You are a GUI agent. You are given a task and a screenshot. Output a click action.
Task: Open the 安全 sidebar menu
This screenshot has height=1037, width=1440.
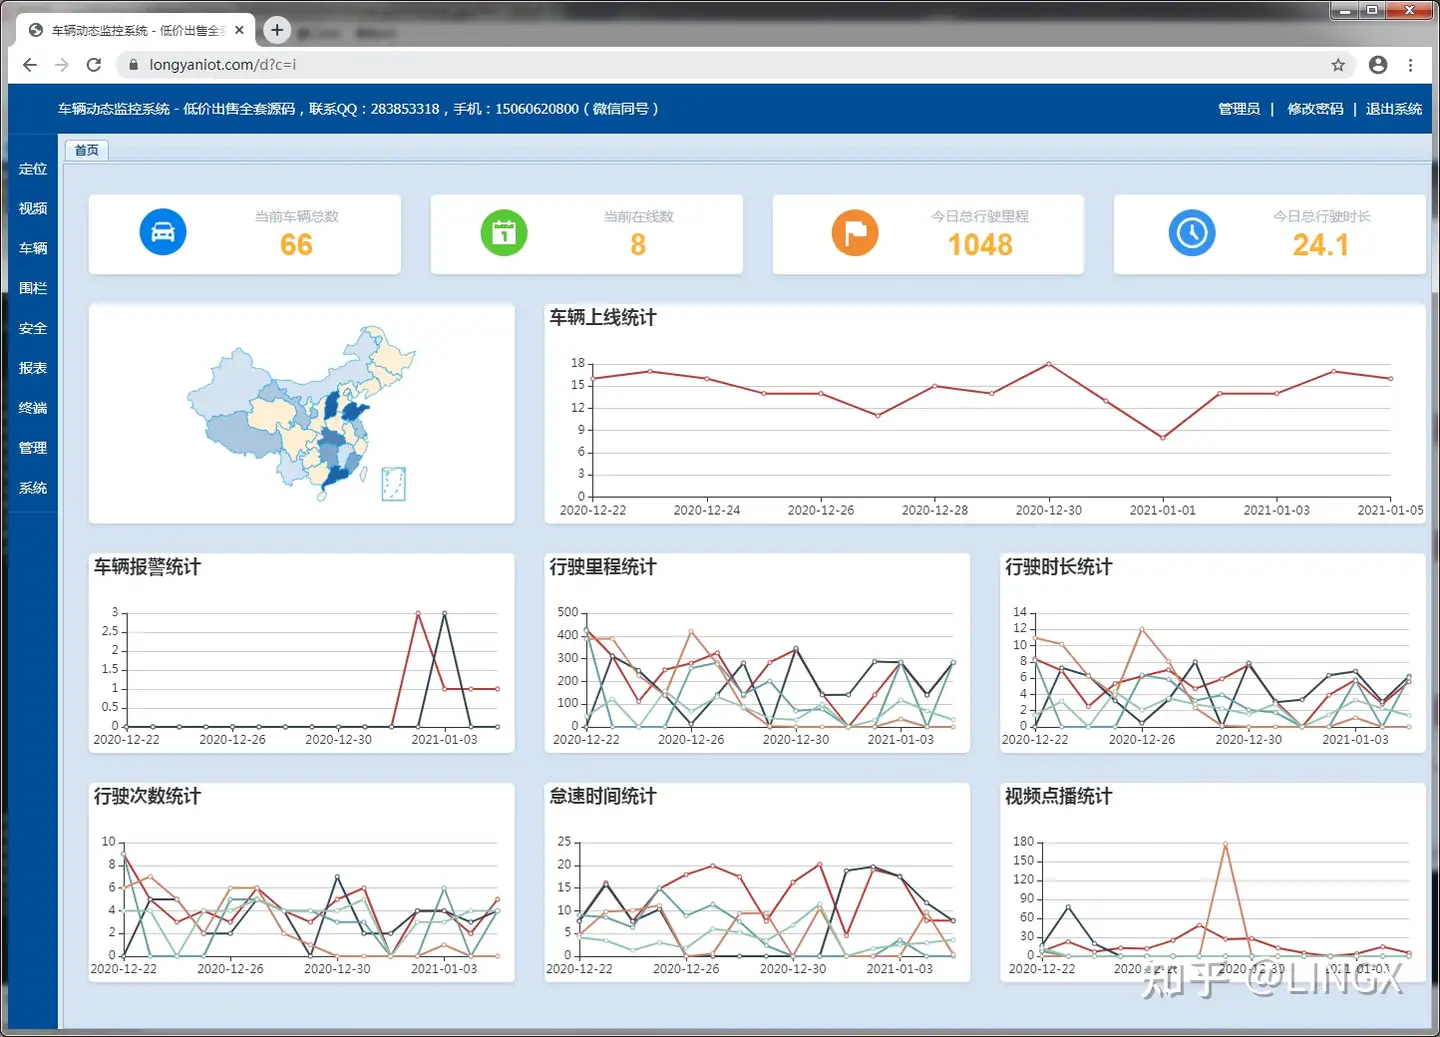pos(33,328)
